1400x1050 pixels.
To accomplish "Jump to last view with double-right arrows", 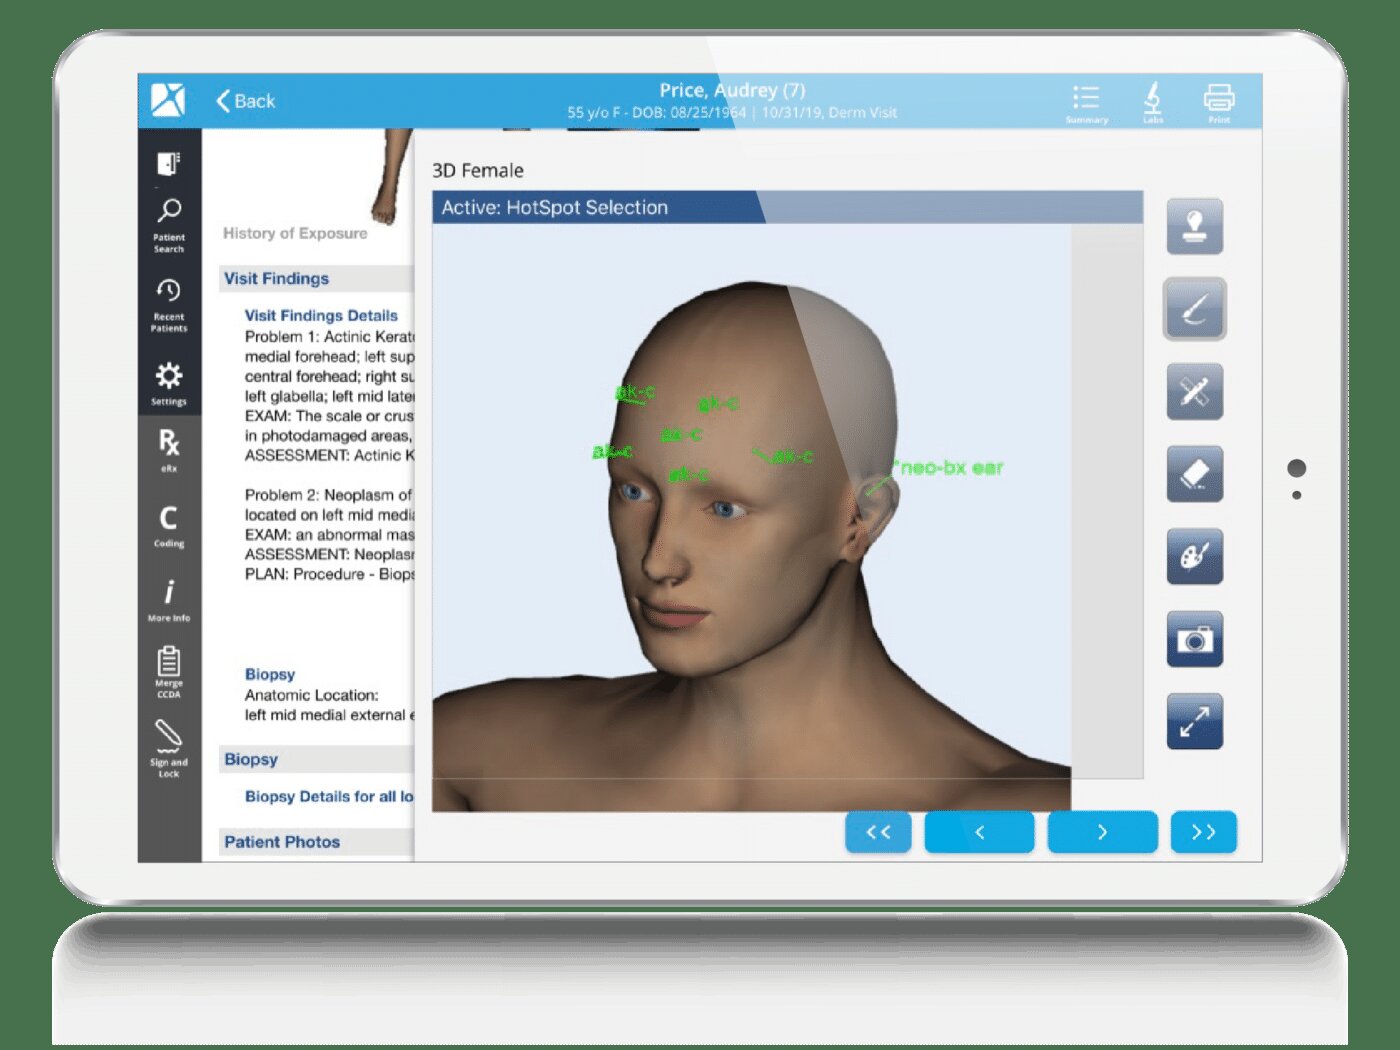I will (1203, 832).
